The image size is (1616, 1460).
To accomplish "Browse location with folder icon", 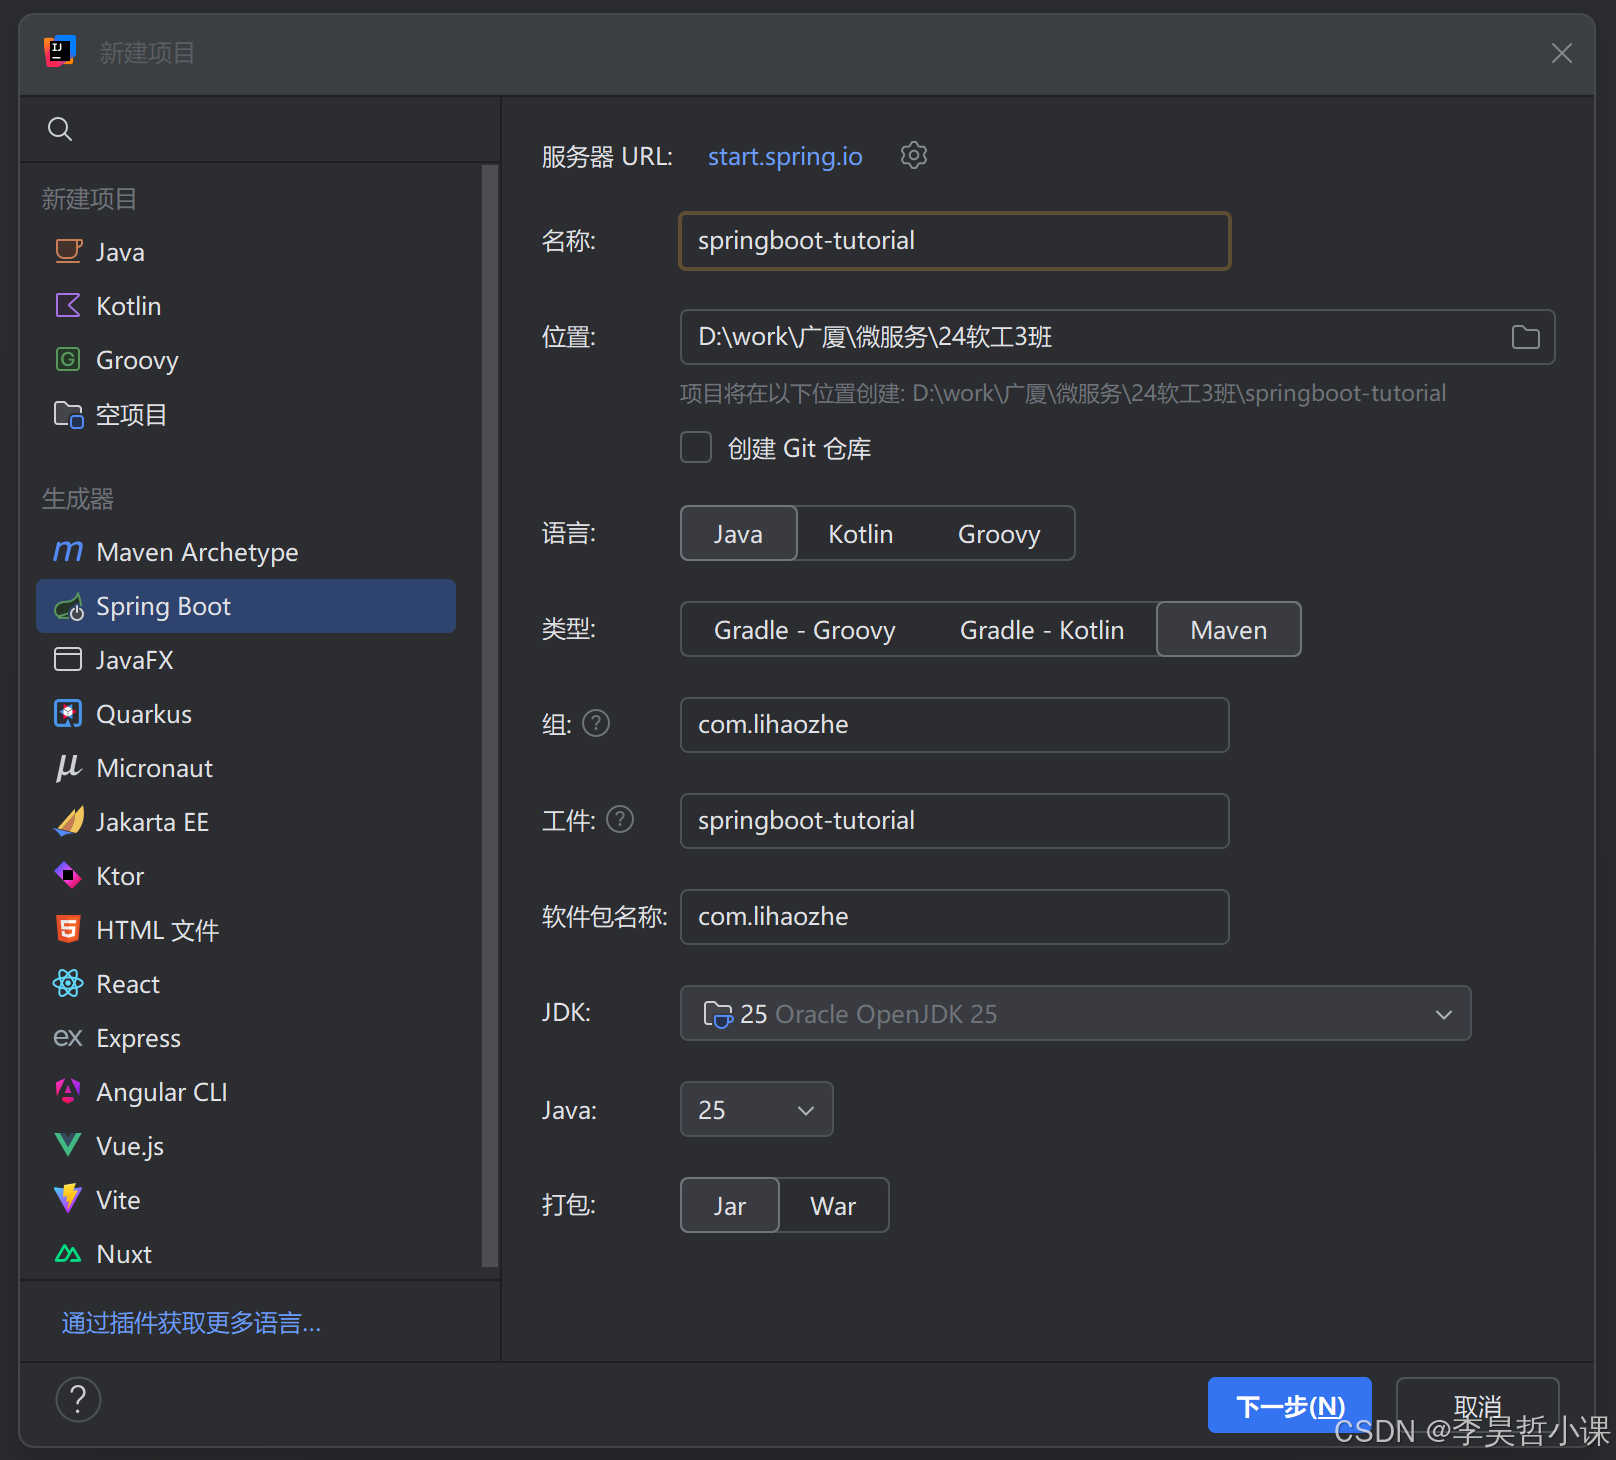I will pyautogui.click(x=1525, y=337).
